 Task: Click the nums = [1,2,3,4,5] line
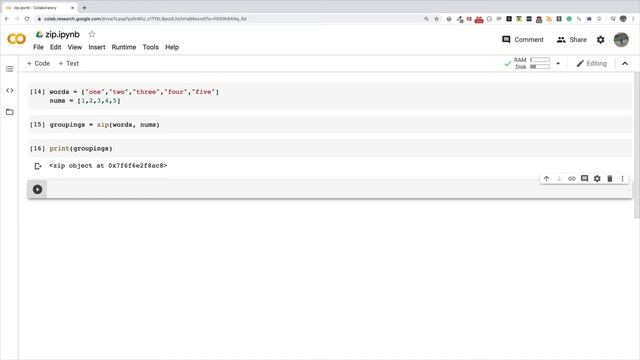click(x=85, y=101)
